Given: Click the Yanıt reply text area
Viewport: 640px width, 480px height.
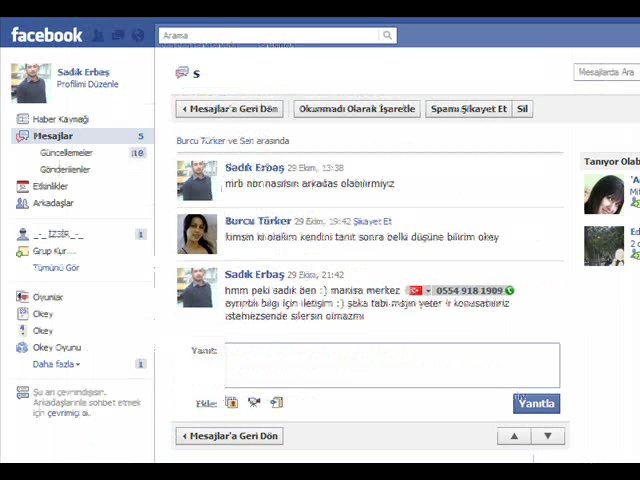Looking at the screenshot, I should (392, 365).
